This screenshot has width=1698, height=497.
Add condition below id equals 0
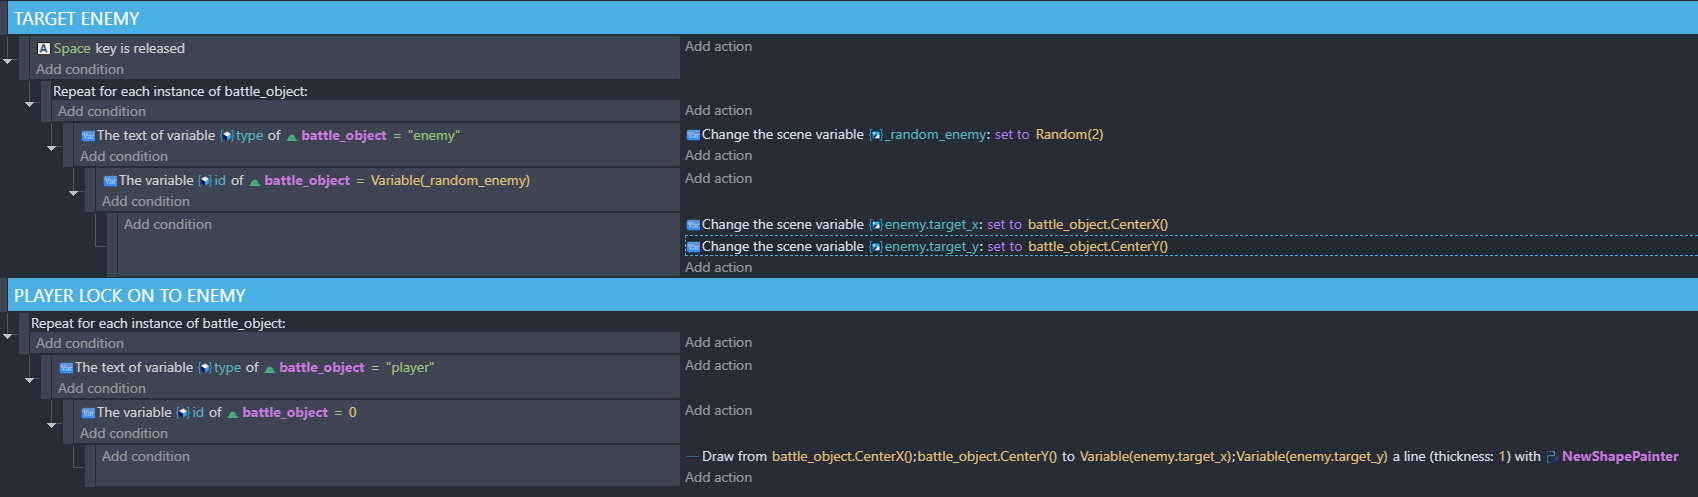click(124, 433)
